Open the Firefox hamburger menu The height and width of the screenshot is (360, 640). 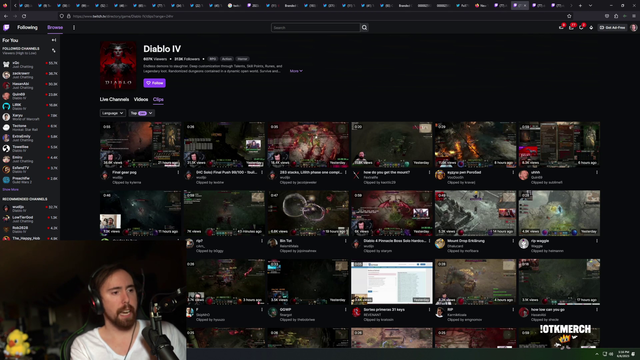(634, 16)
